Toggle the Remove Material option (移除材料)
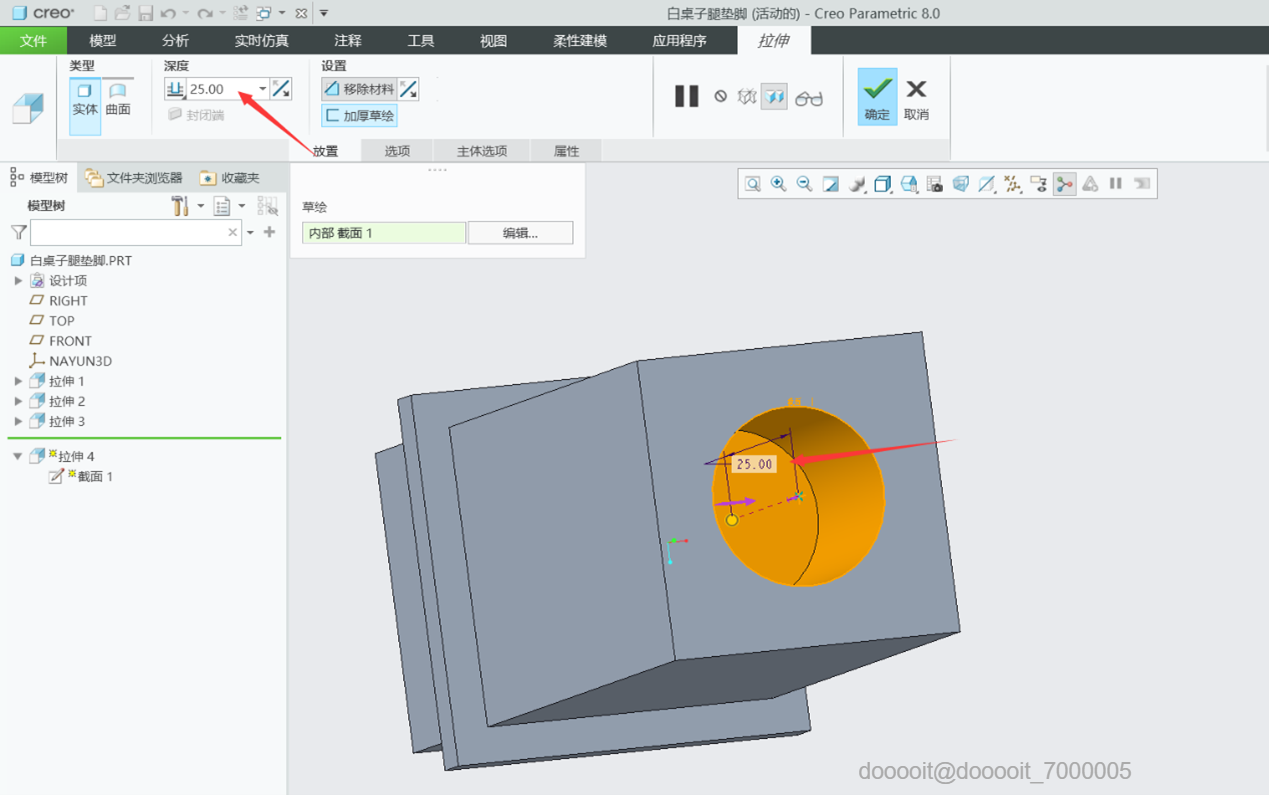The width and height of the screenshot is (1269, 795). (x=359, y=89)
